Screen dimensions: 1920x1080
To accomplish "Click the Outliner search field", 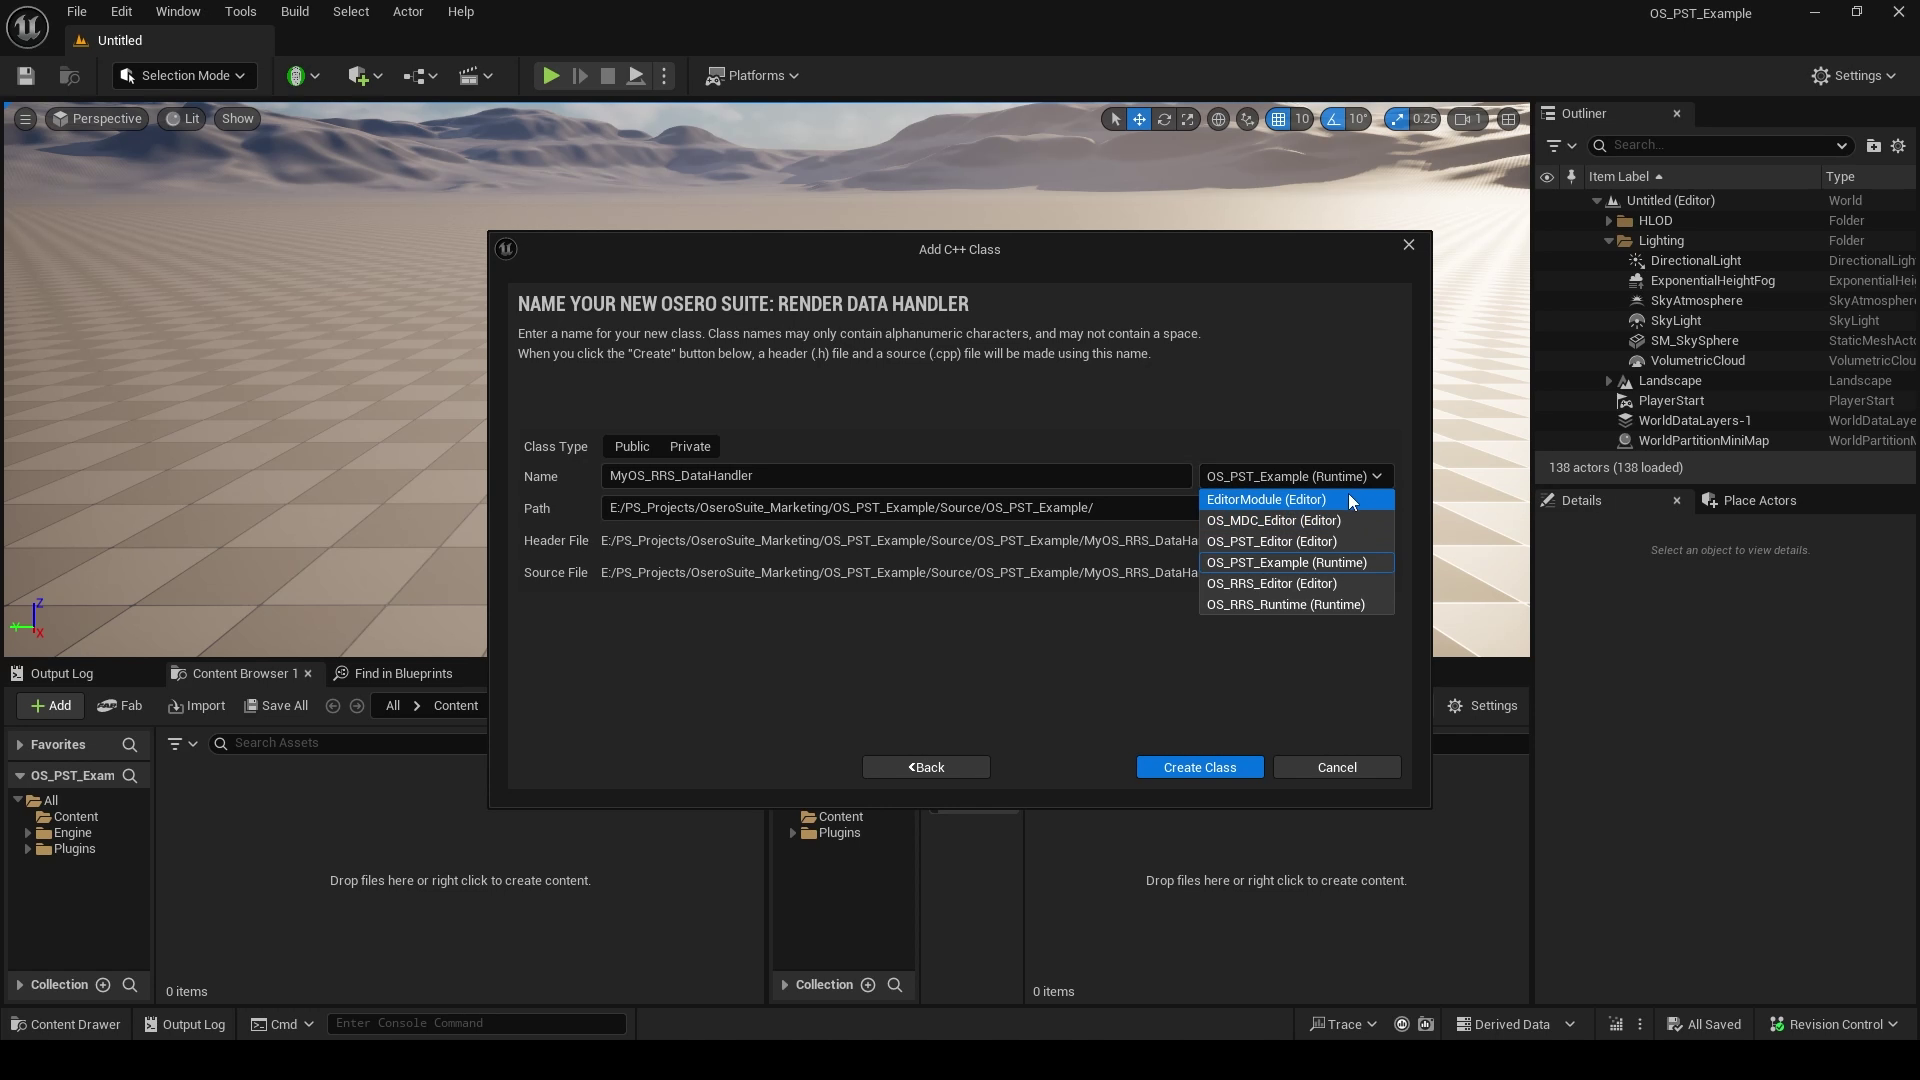I will click(x=1718, y=146).
